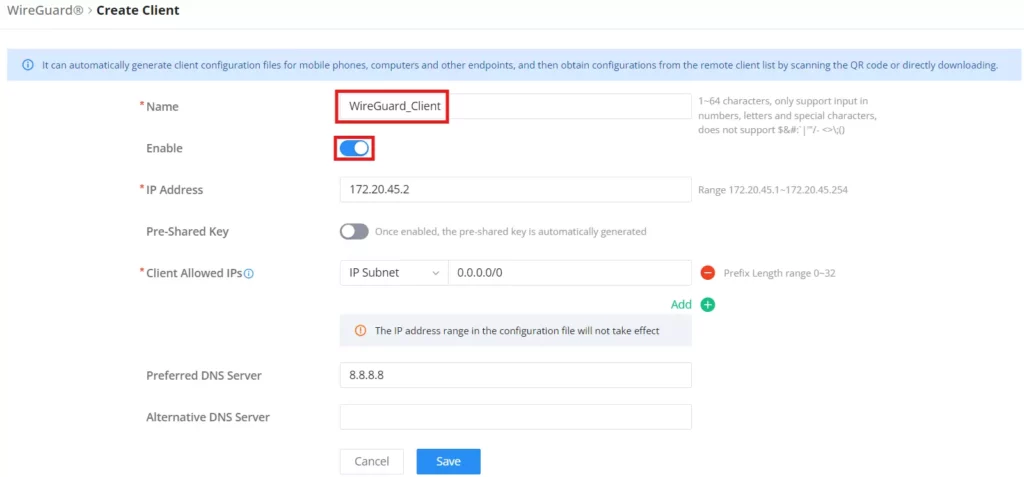Click the Save button

click(x=449, y=461)
